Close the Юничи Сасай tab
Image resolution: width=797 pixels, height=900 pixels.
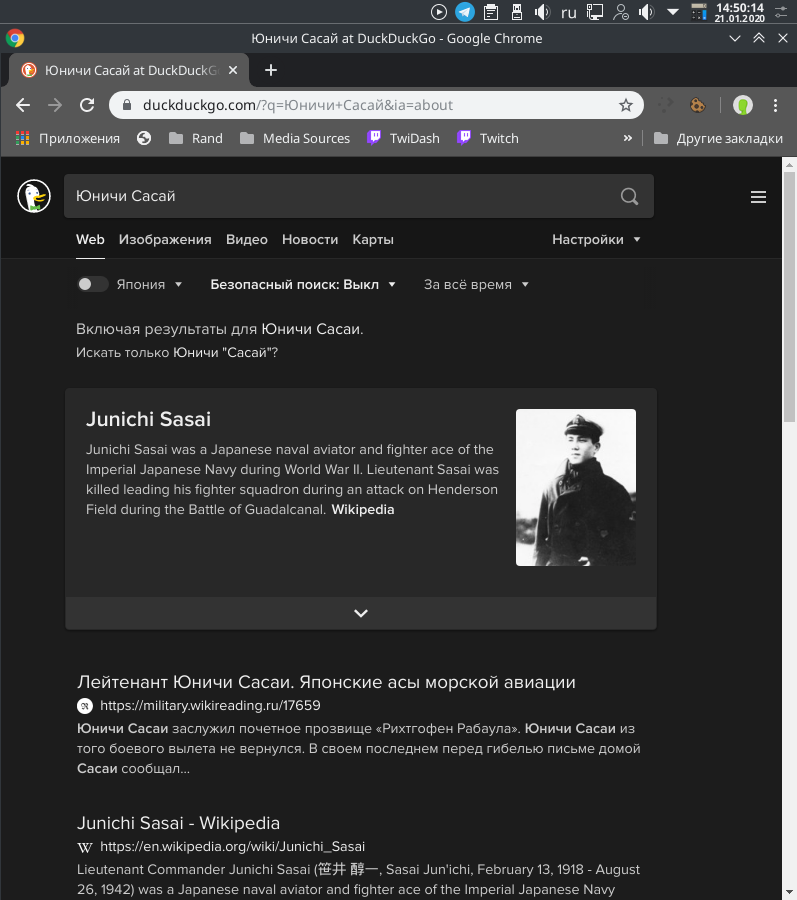coord(233,70)
